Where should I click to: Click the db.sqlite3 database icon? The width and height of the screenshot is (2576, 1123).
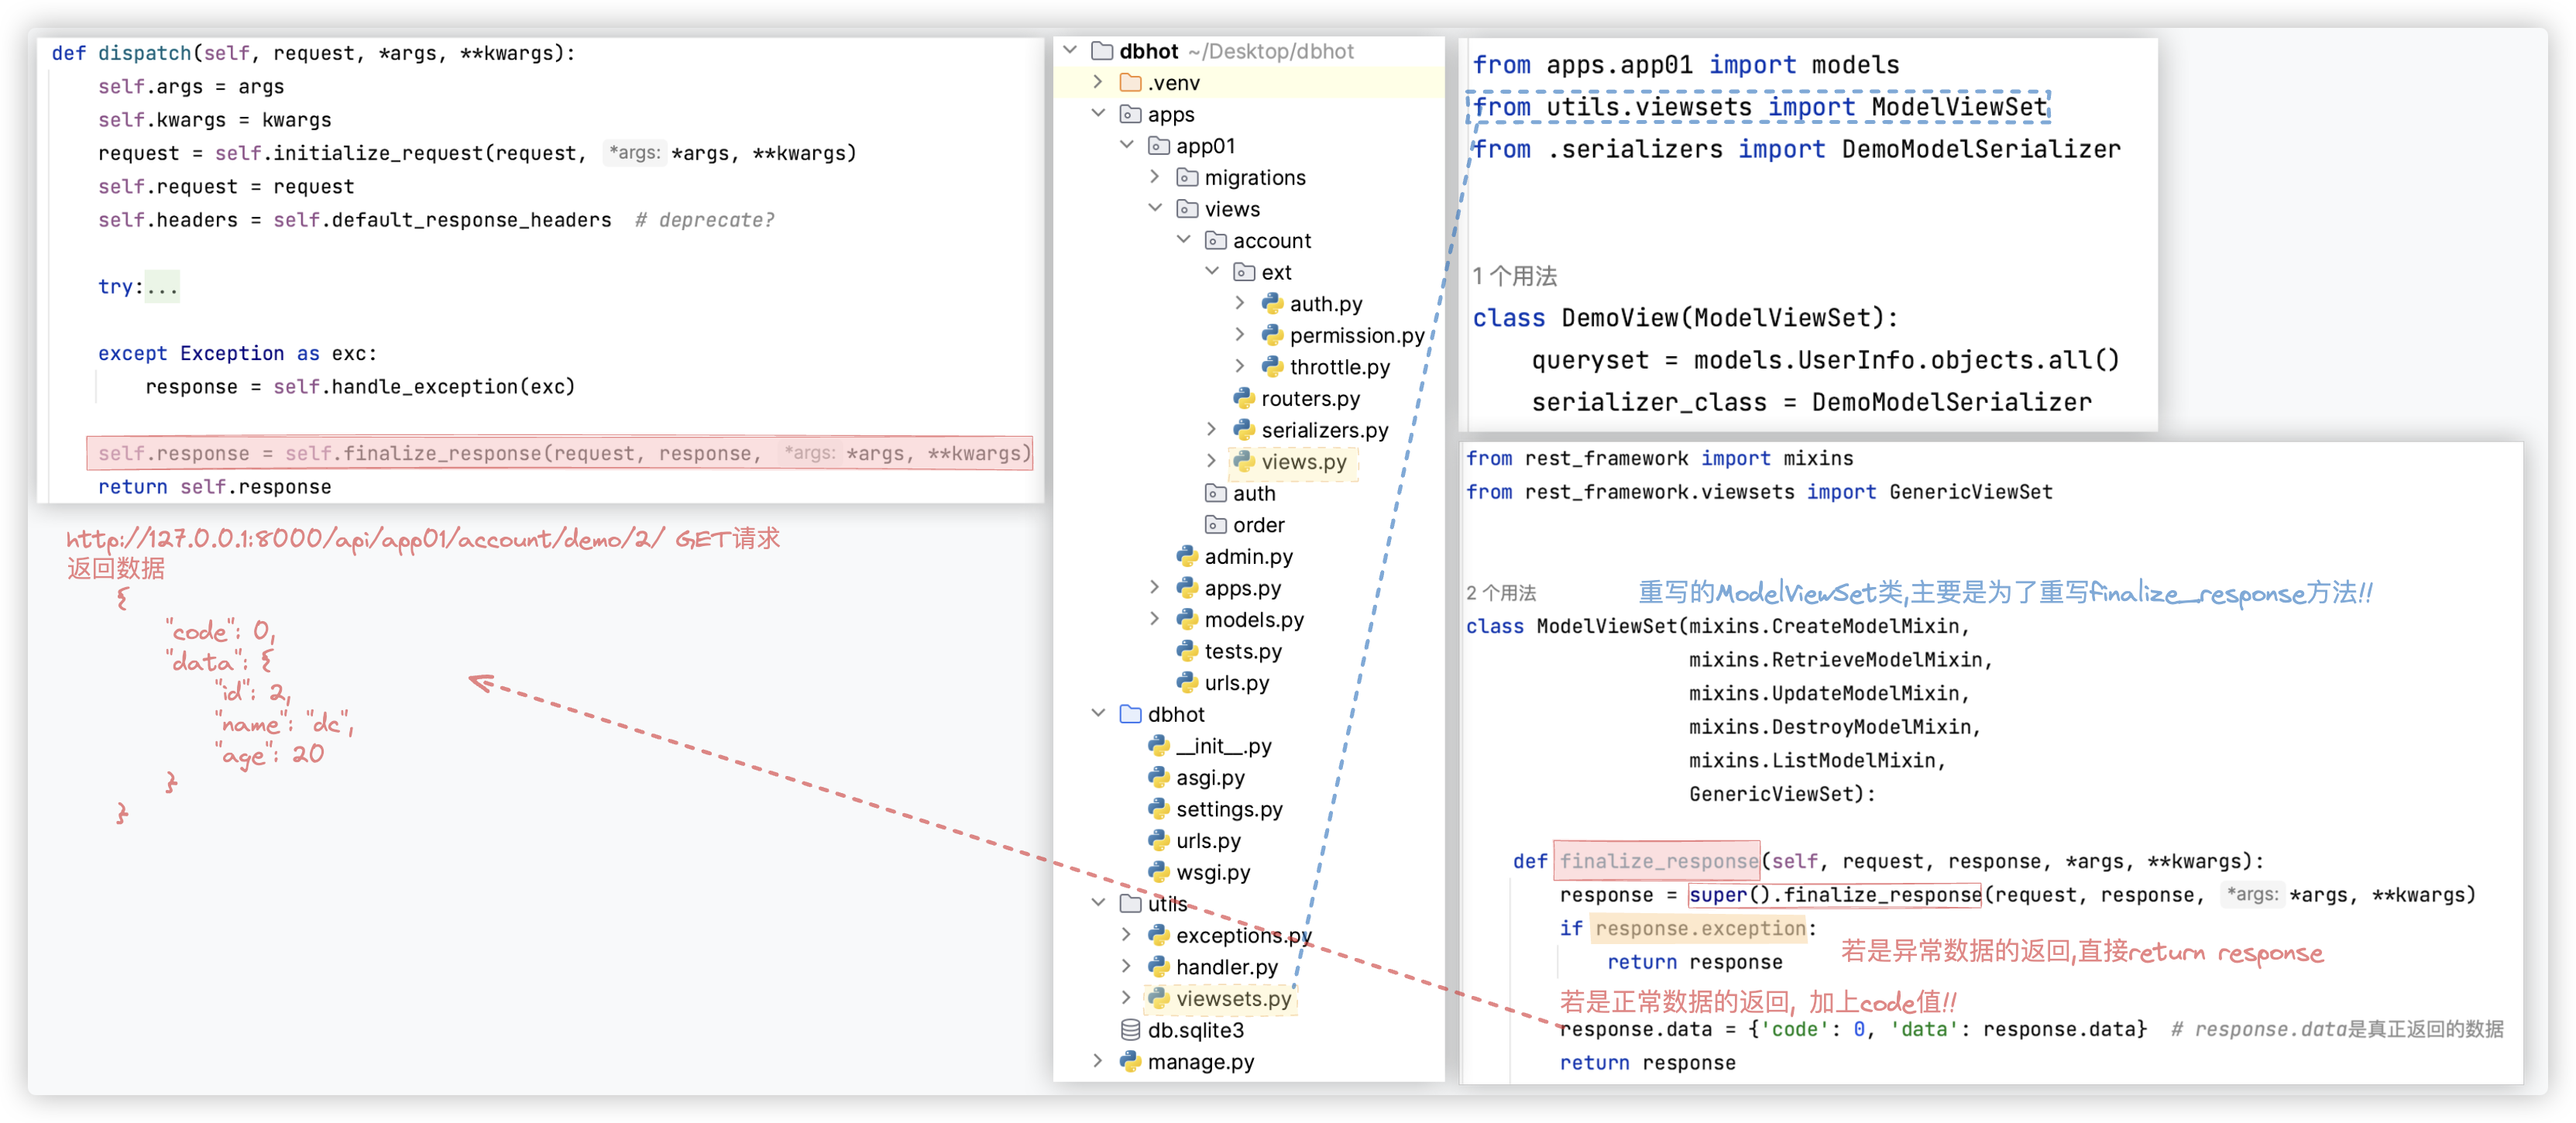[1130, 1030]
